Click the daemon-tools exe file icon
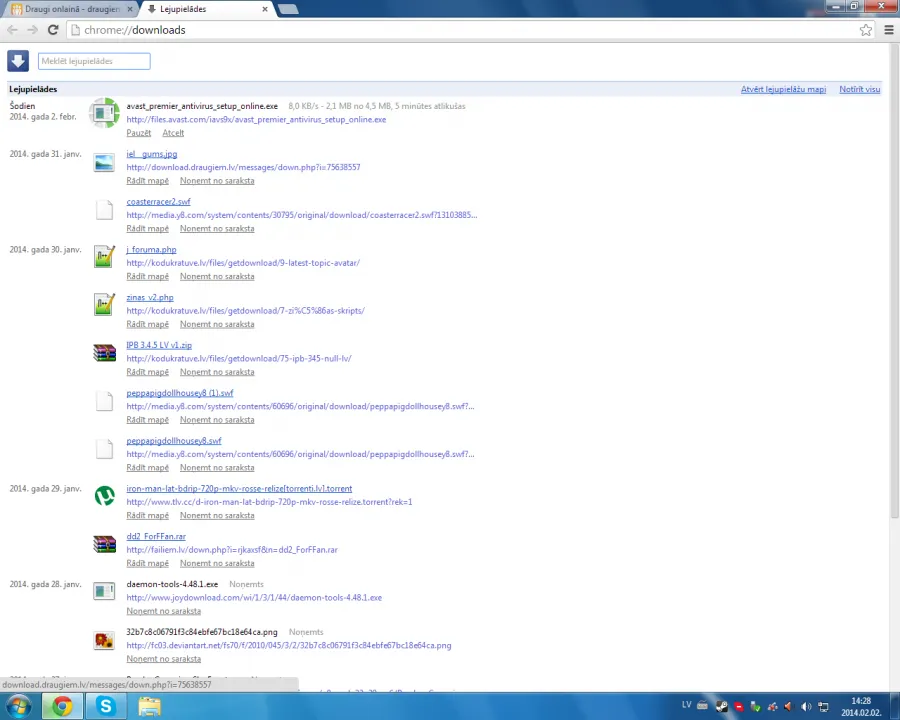This screenshot has height=720, width=900. (x=104, y=591)
